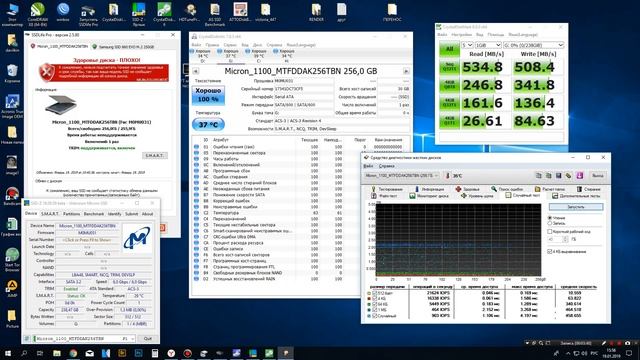The image size is (640, 360).
Task: Click the green All button in CrystalDiskMark
Action: (449, 49)
